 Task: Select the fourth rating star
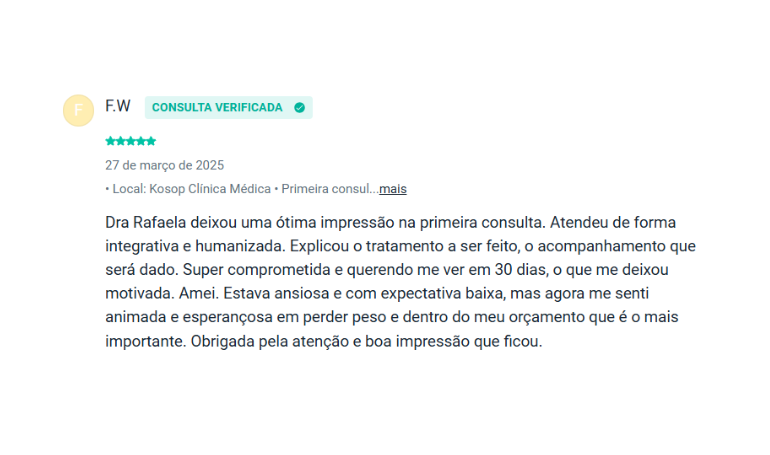141,141
